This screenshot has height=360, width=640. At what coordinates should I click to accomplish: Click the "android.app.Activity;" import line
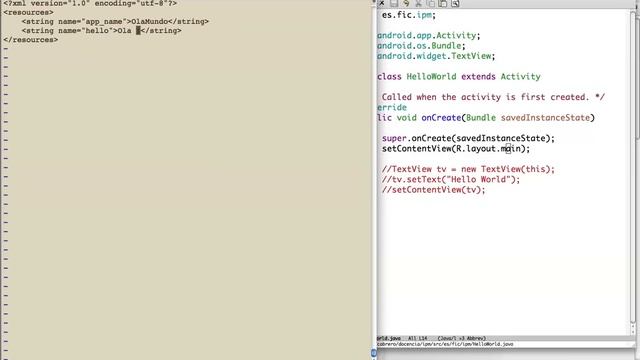tap(429, 36)
